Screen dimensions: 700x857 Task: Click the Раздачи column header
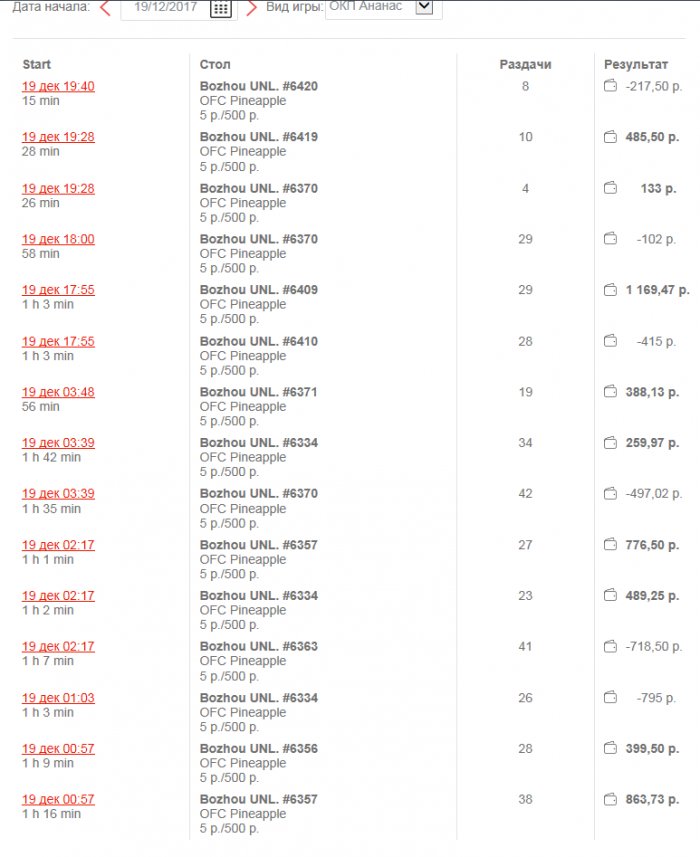click(x=525, y=65)
